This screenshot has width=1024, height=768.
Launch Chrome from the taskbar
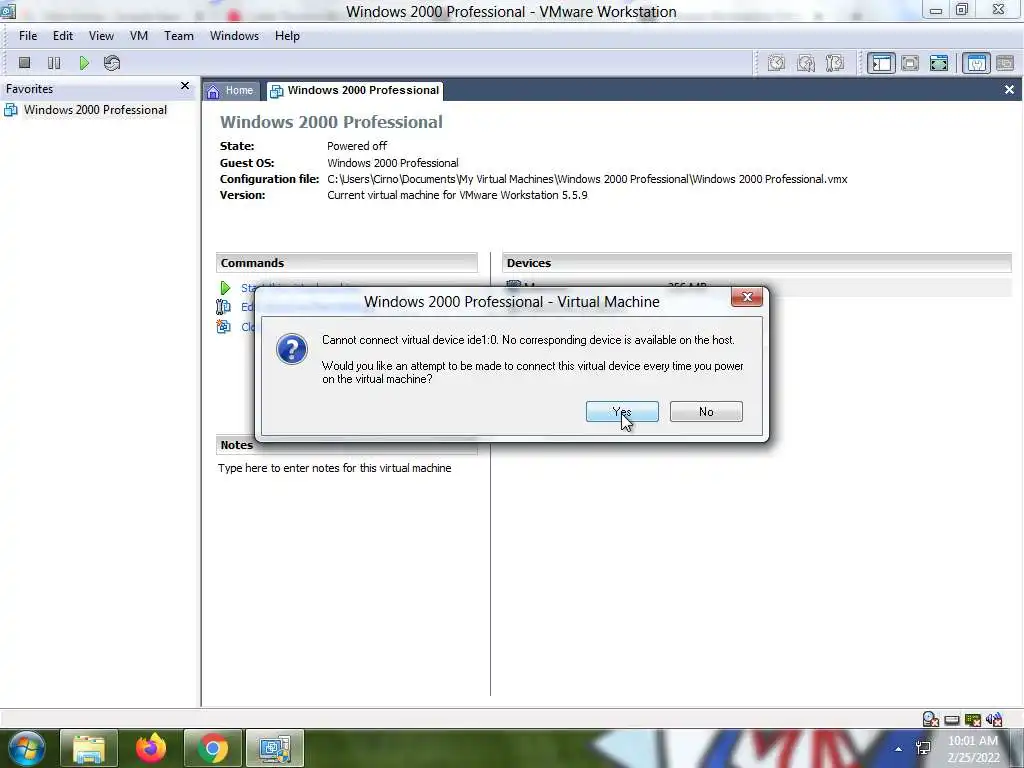[213, 748]
